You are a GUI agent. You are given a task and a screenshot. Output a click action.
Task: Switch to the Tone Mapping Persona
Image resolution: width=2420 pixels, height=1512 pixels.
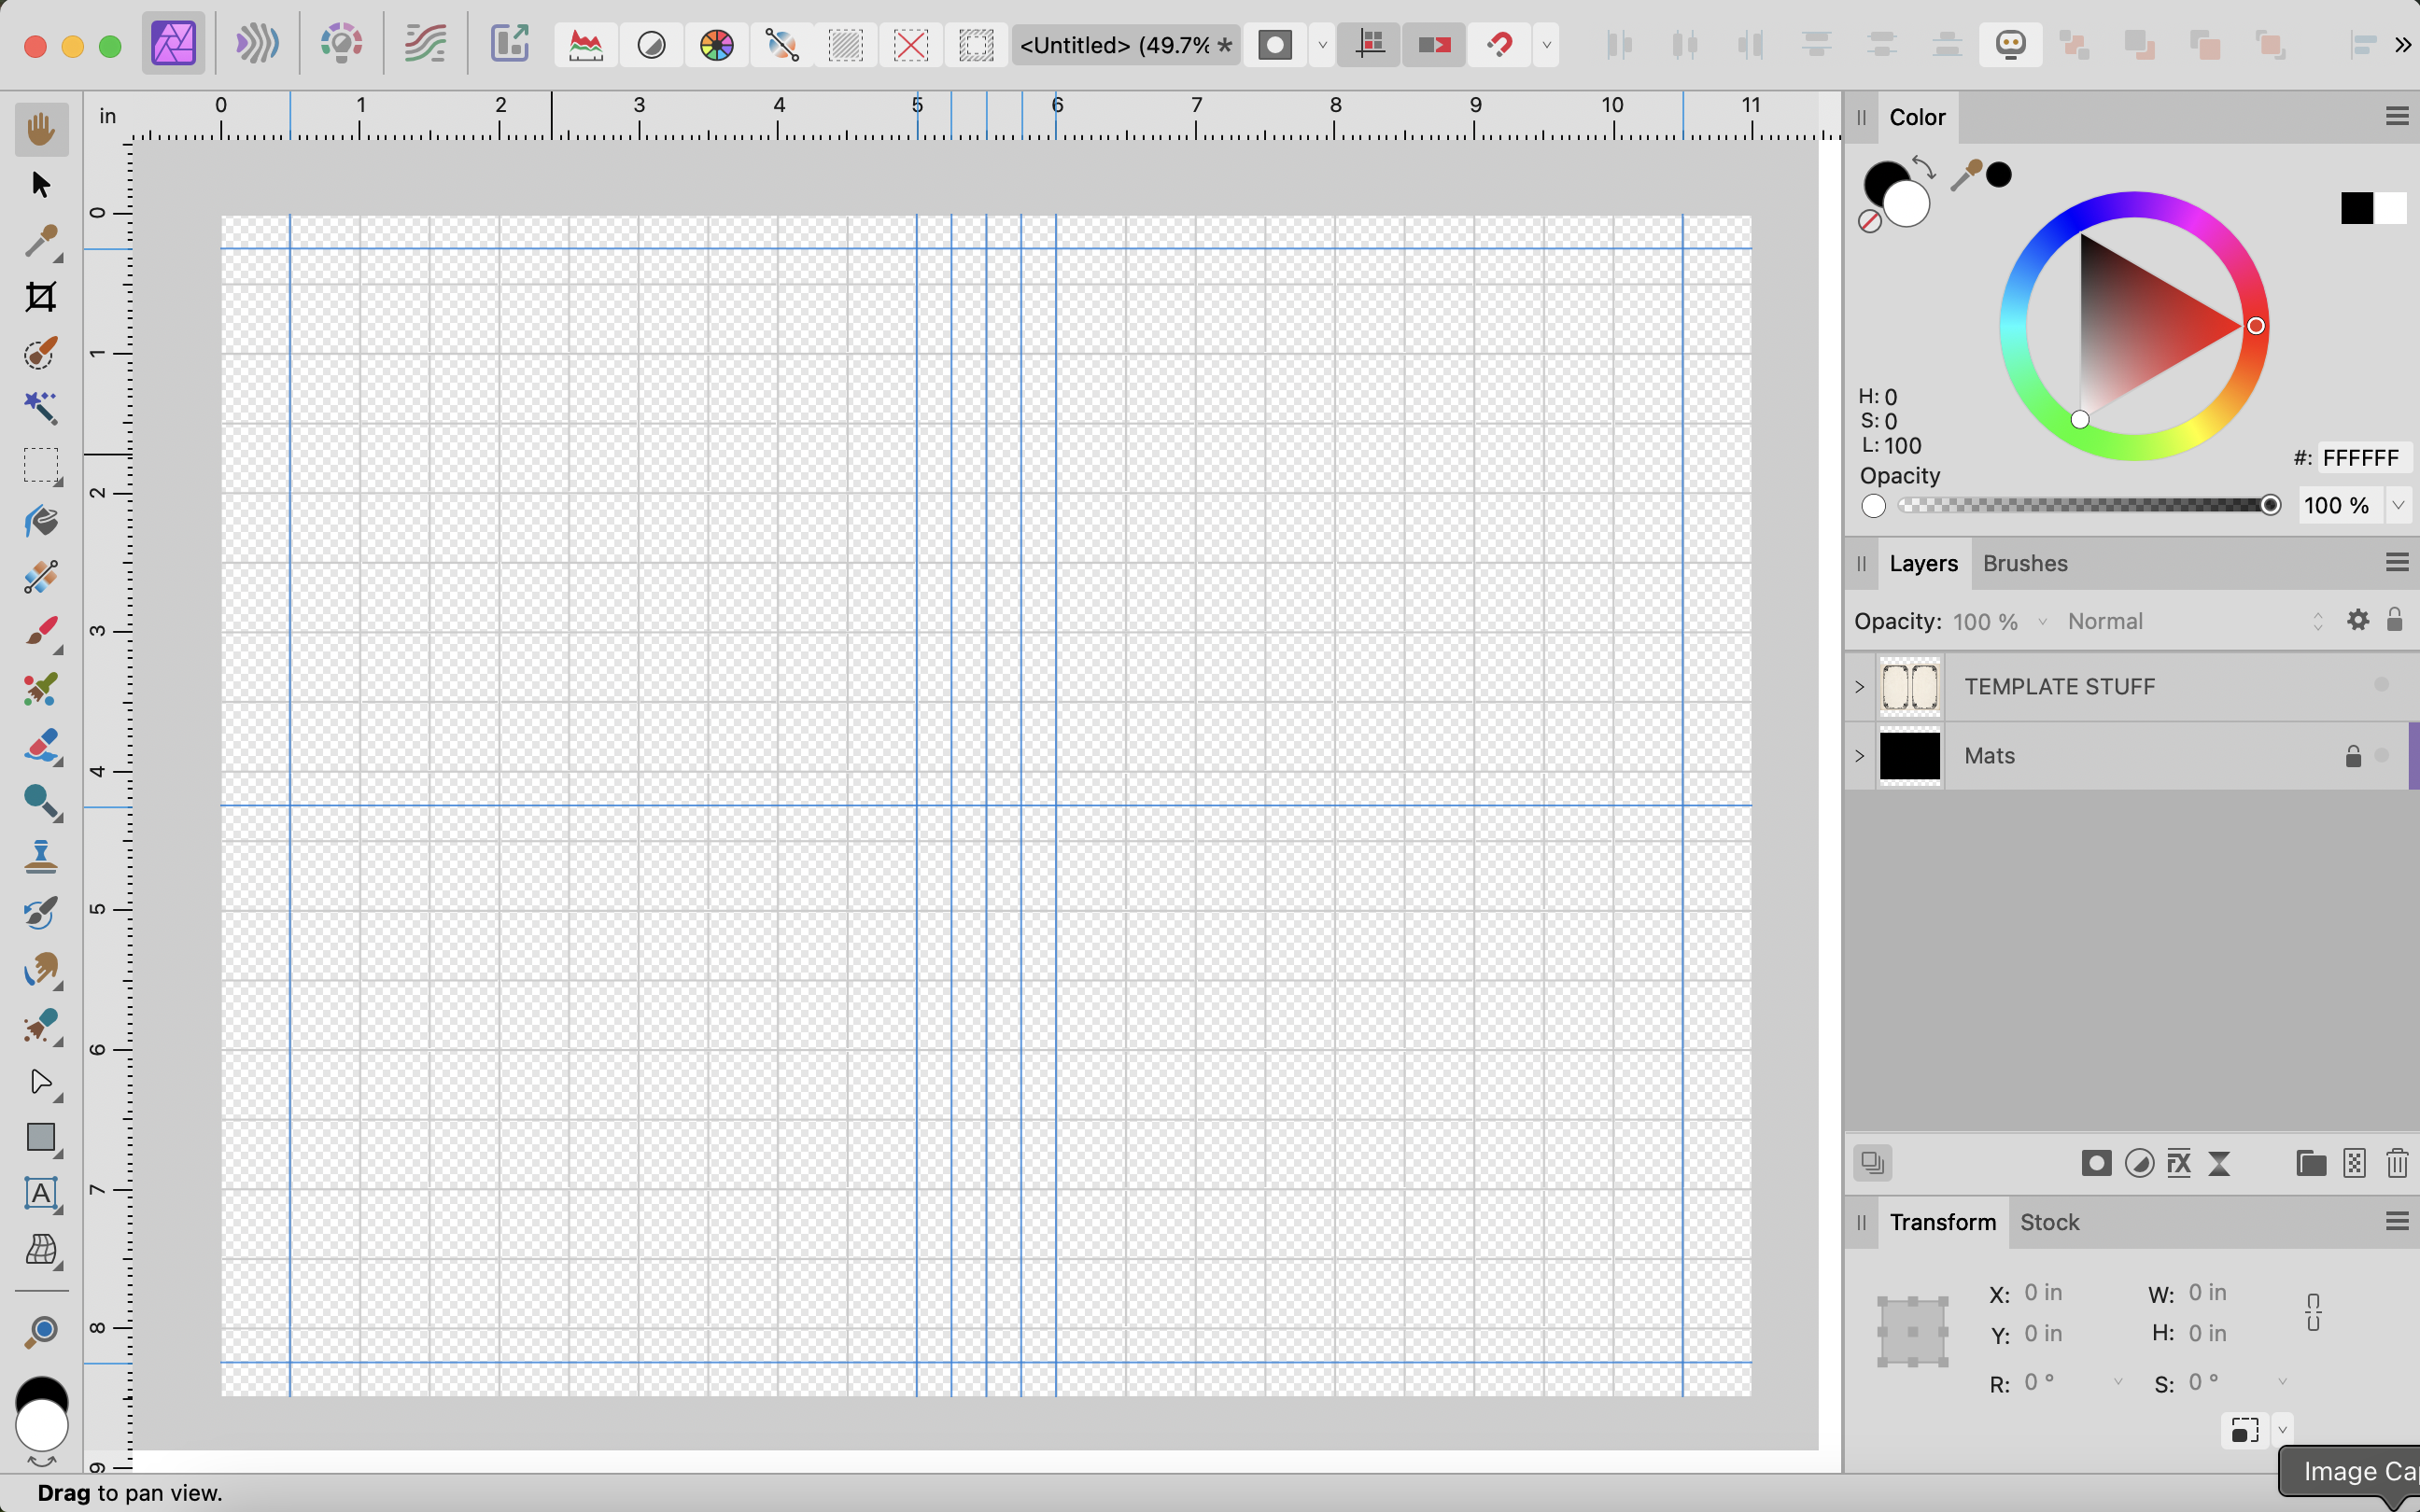(x=425, y=44)
